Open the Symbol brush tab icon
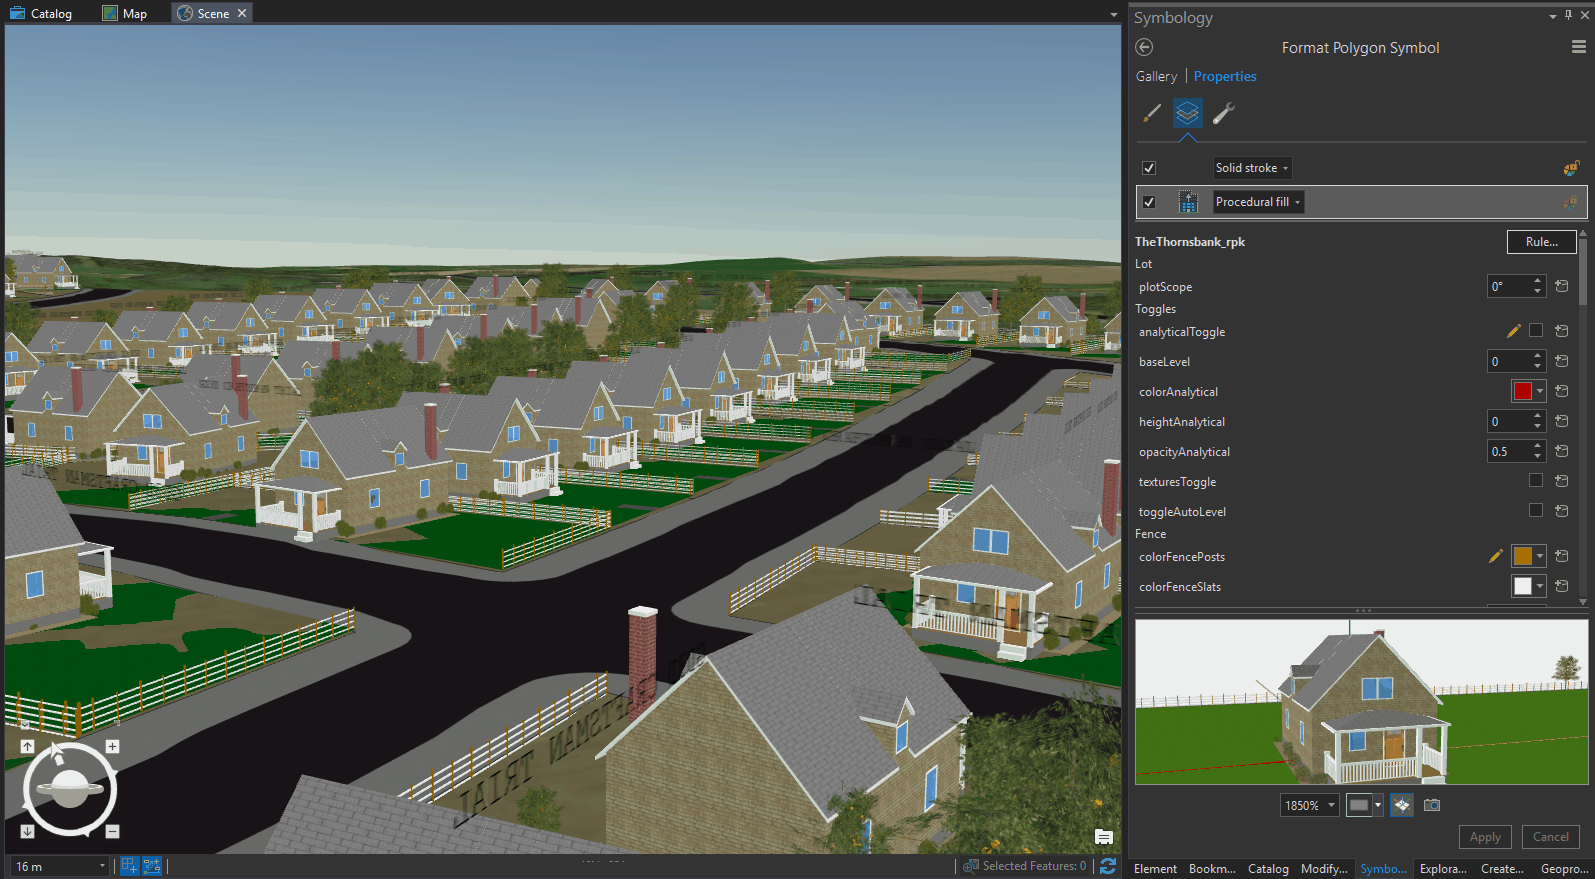The height and width of the screenshot is (879, 1595). pos(1152,114)
